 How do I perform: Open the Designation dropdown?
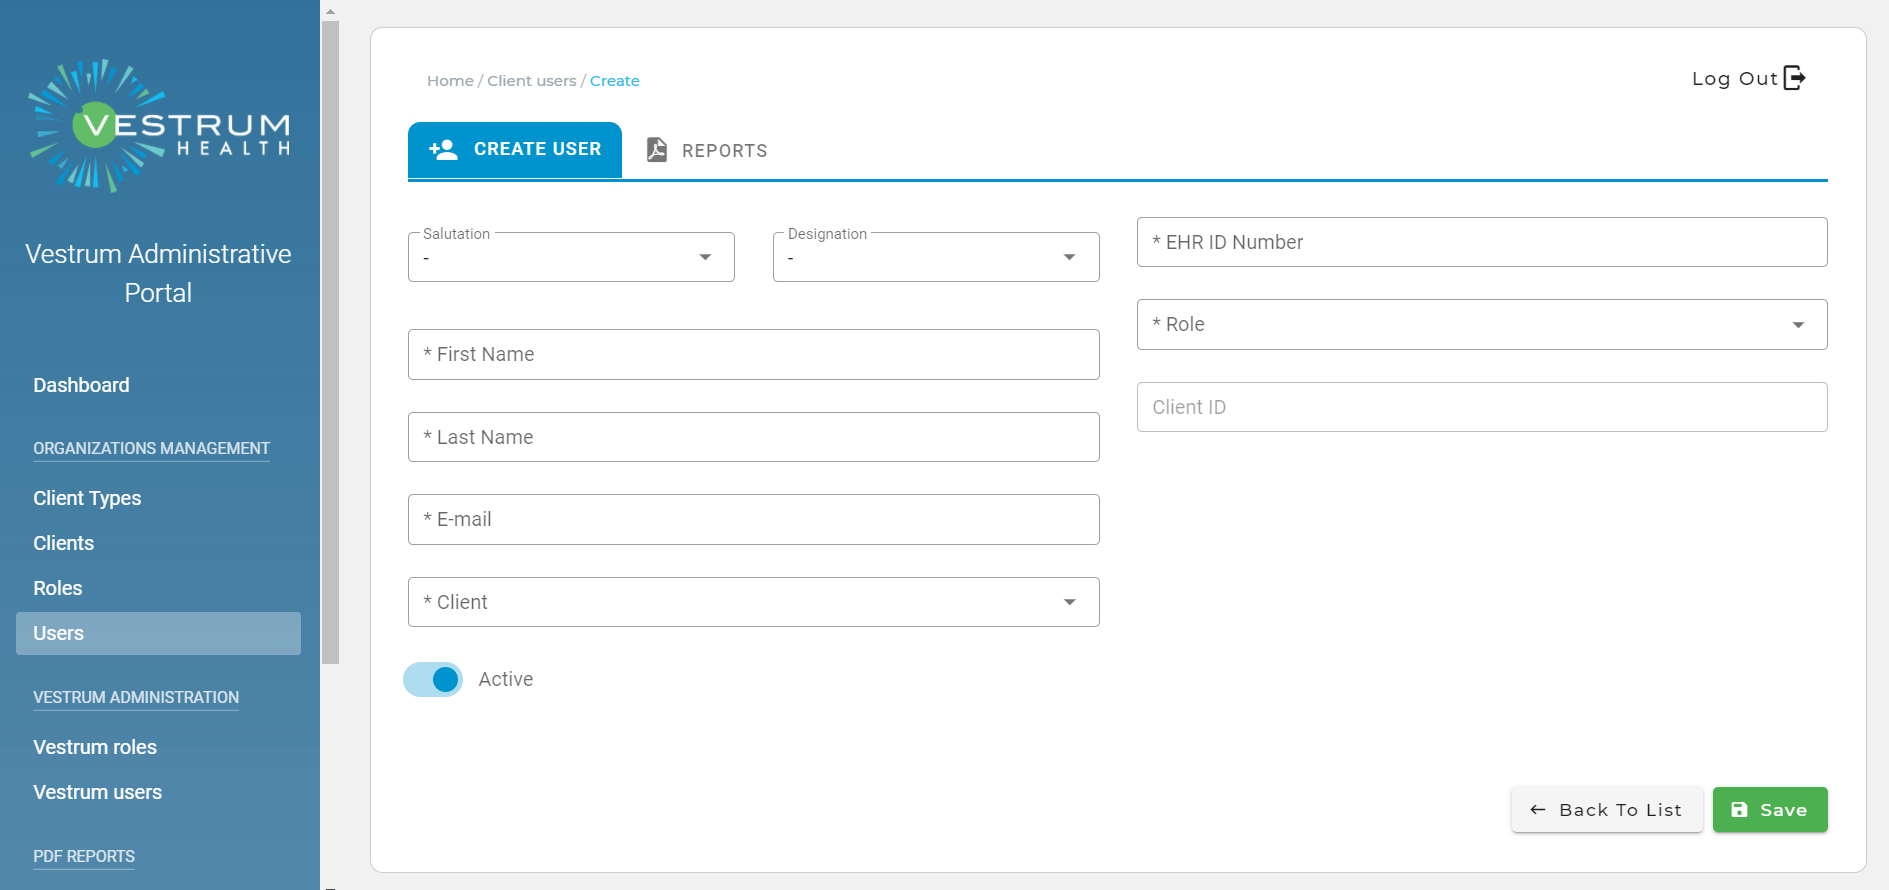tap(936, 257)
